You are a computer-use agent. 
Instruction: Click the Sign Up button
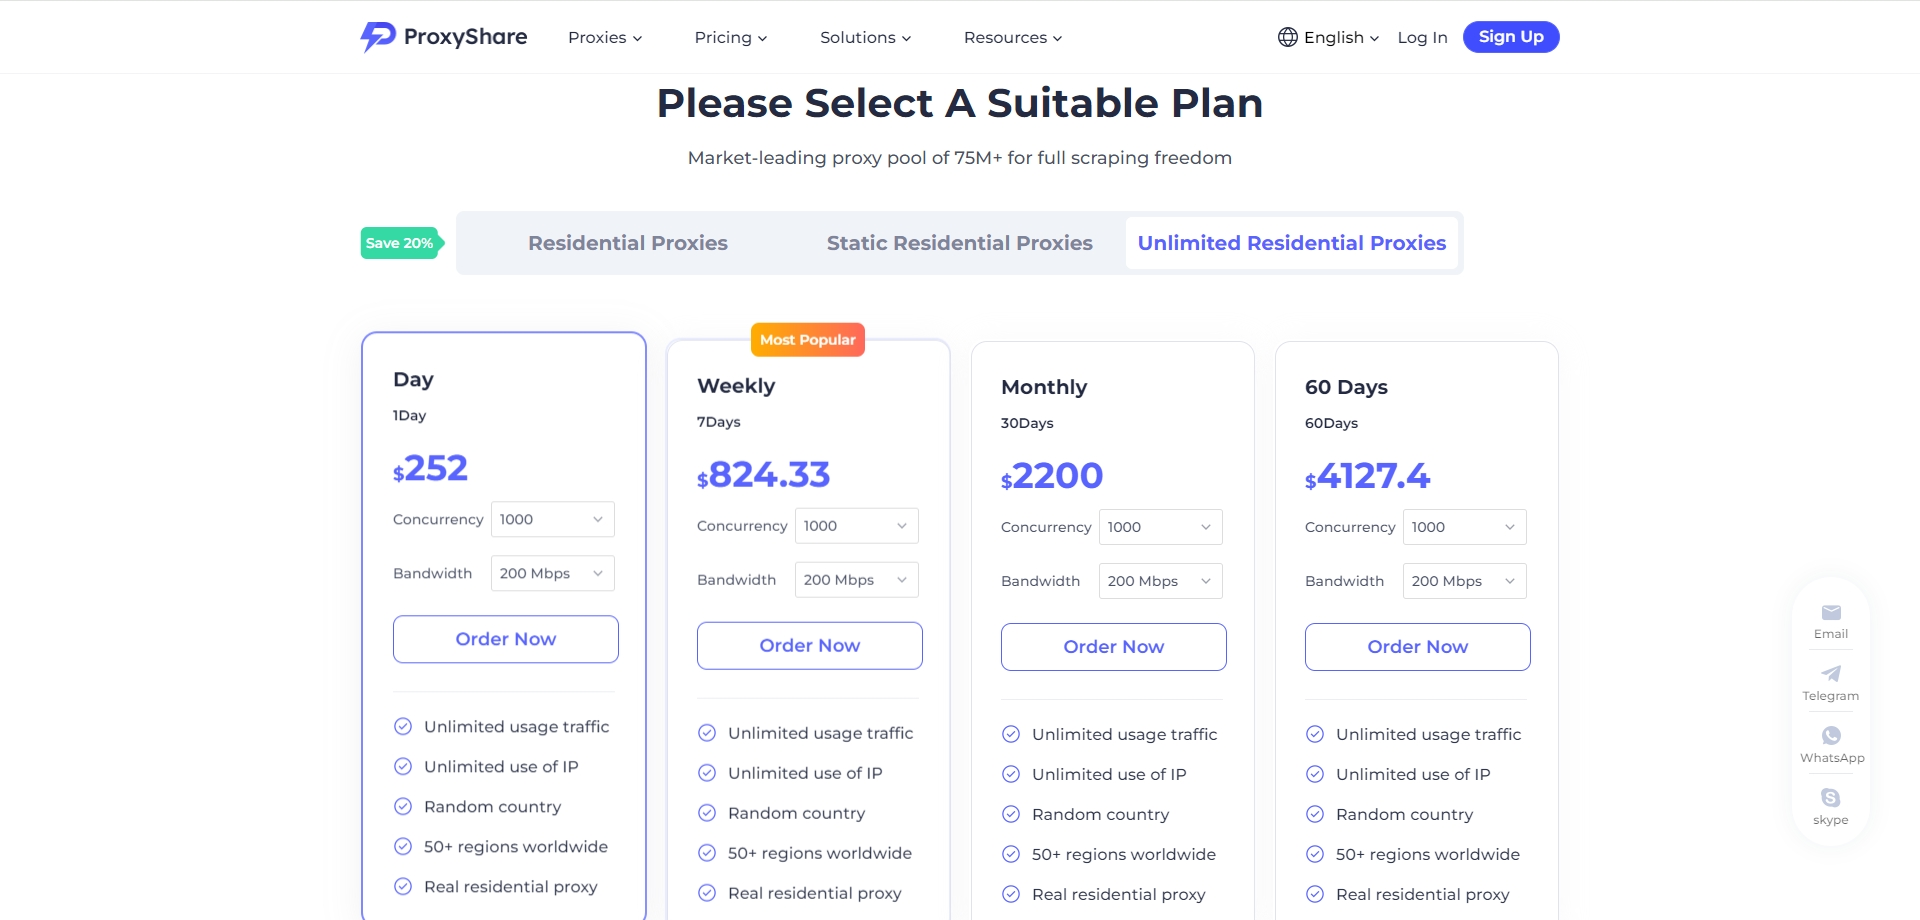pyautogui.click(x=1510, y=37)
